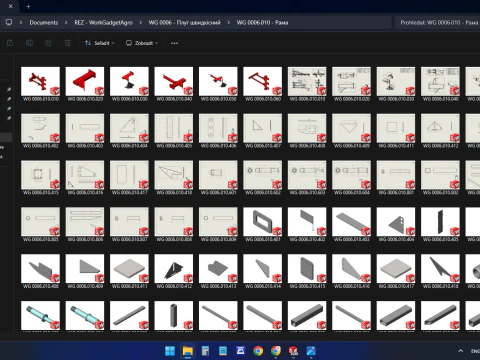
Task: Expand the chevron after REZ - WorkGadgetAgro breadcrumb
Action: pyautogui.click(x=140, y=22)
